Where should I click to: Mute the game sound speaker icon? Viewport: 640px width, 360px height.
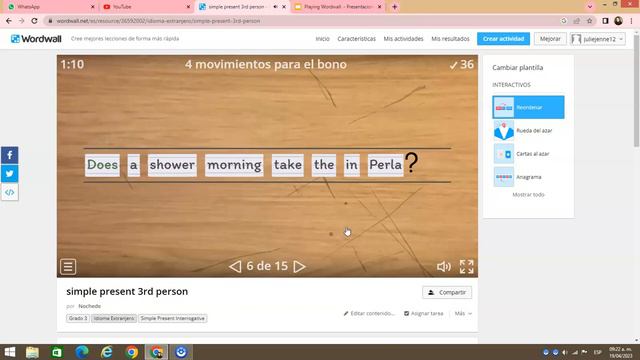pyautogui.click(x=444, y=267)
